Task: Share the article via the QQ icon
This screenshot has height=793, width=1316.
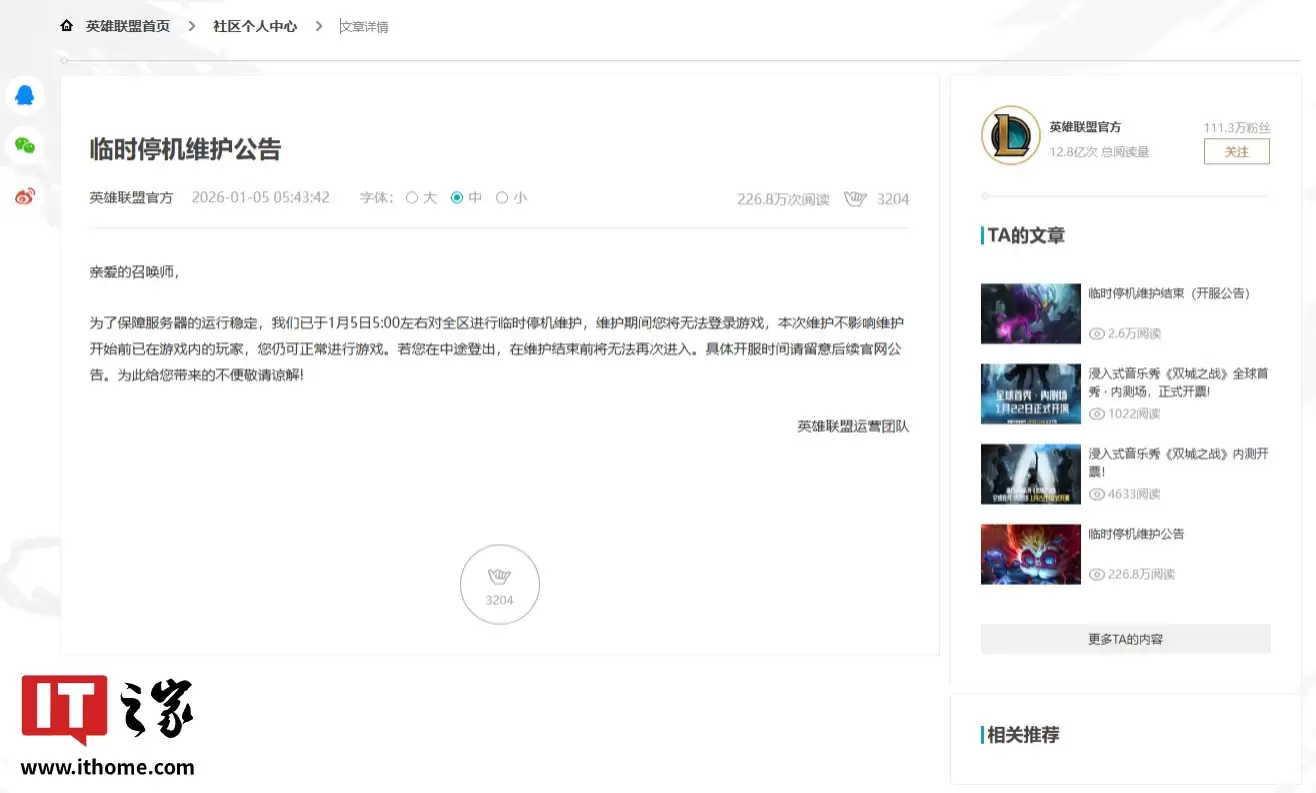Action: (23, 95)
